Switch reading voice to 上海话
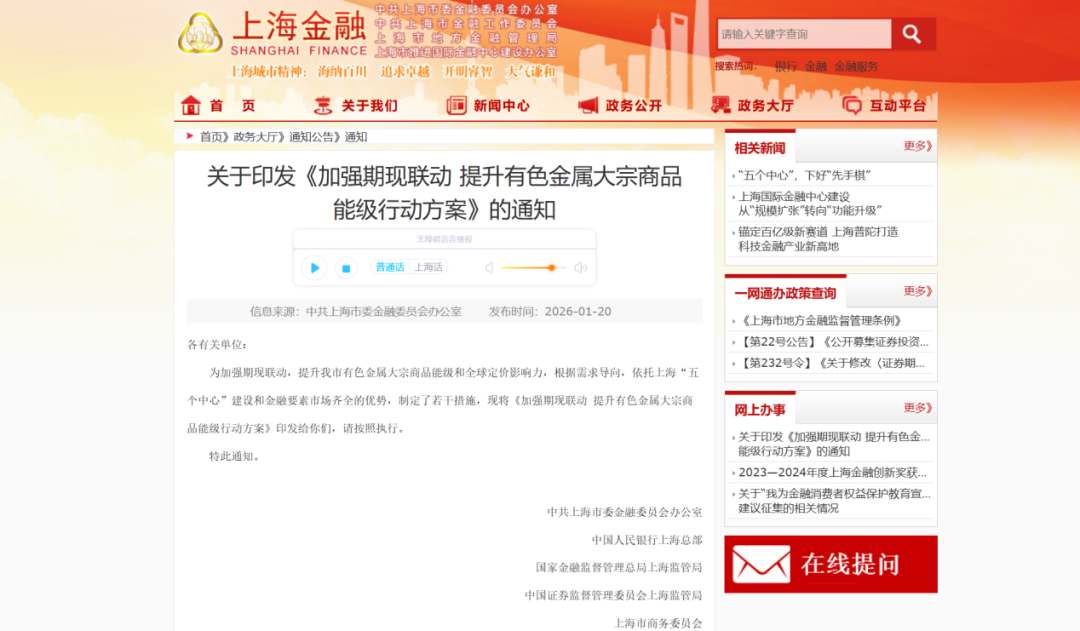Viewport: 1080px width, 631px height. pos(428,267)
